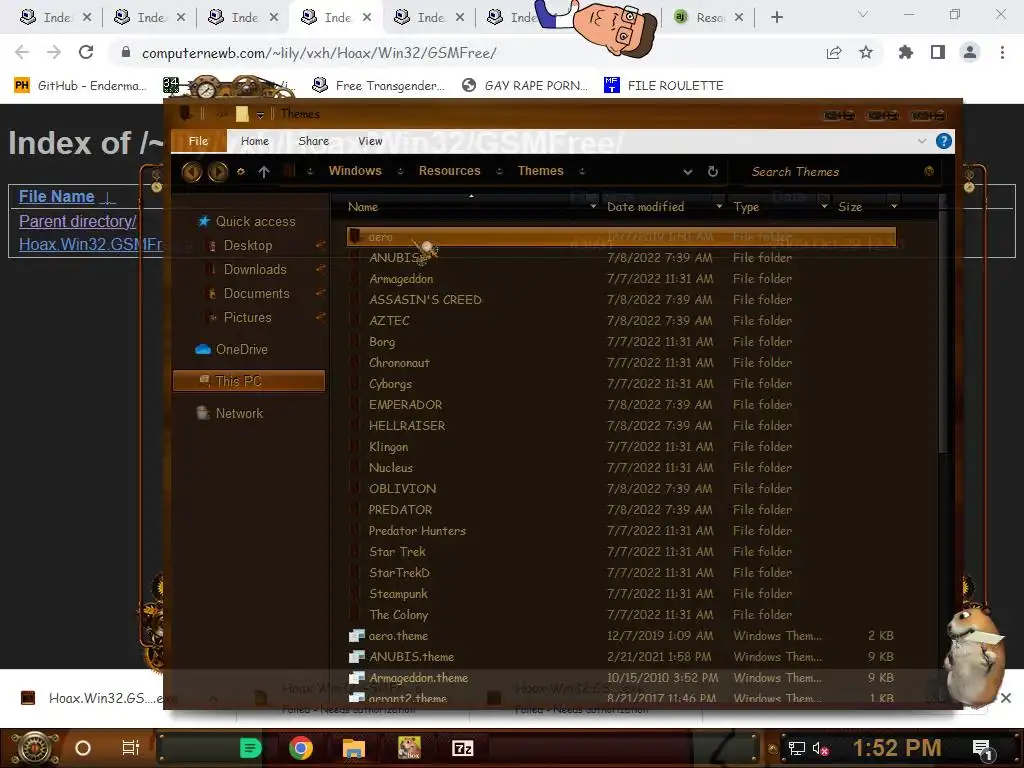The image size is (1024, 768).
Task: Open Cortana search circle
Action: [x=82, y=748]
